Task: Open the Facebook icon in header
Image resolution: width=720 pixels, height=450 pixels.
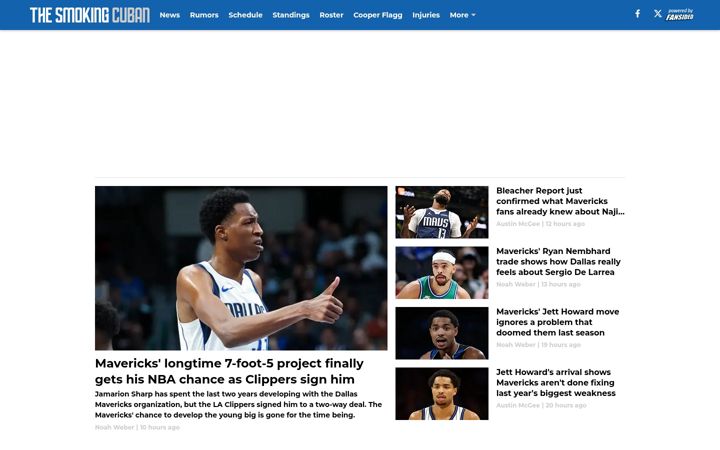Action: click(x=637, y=14)
